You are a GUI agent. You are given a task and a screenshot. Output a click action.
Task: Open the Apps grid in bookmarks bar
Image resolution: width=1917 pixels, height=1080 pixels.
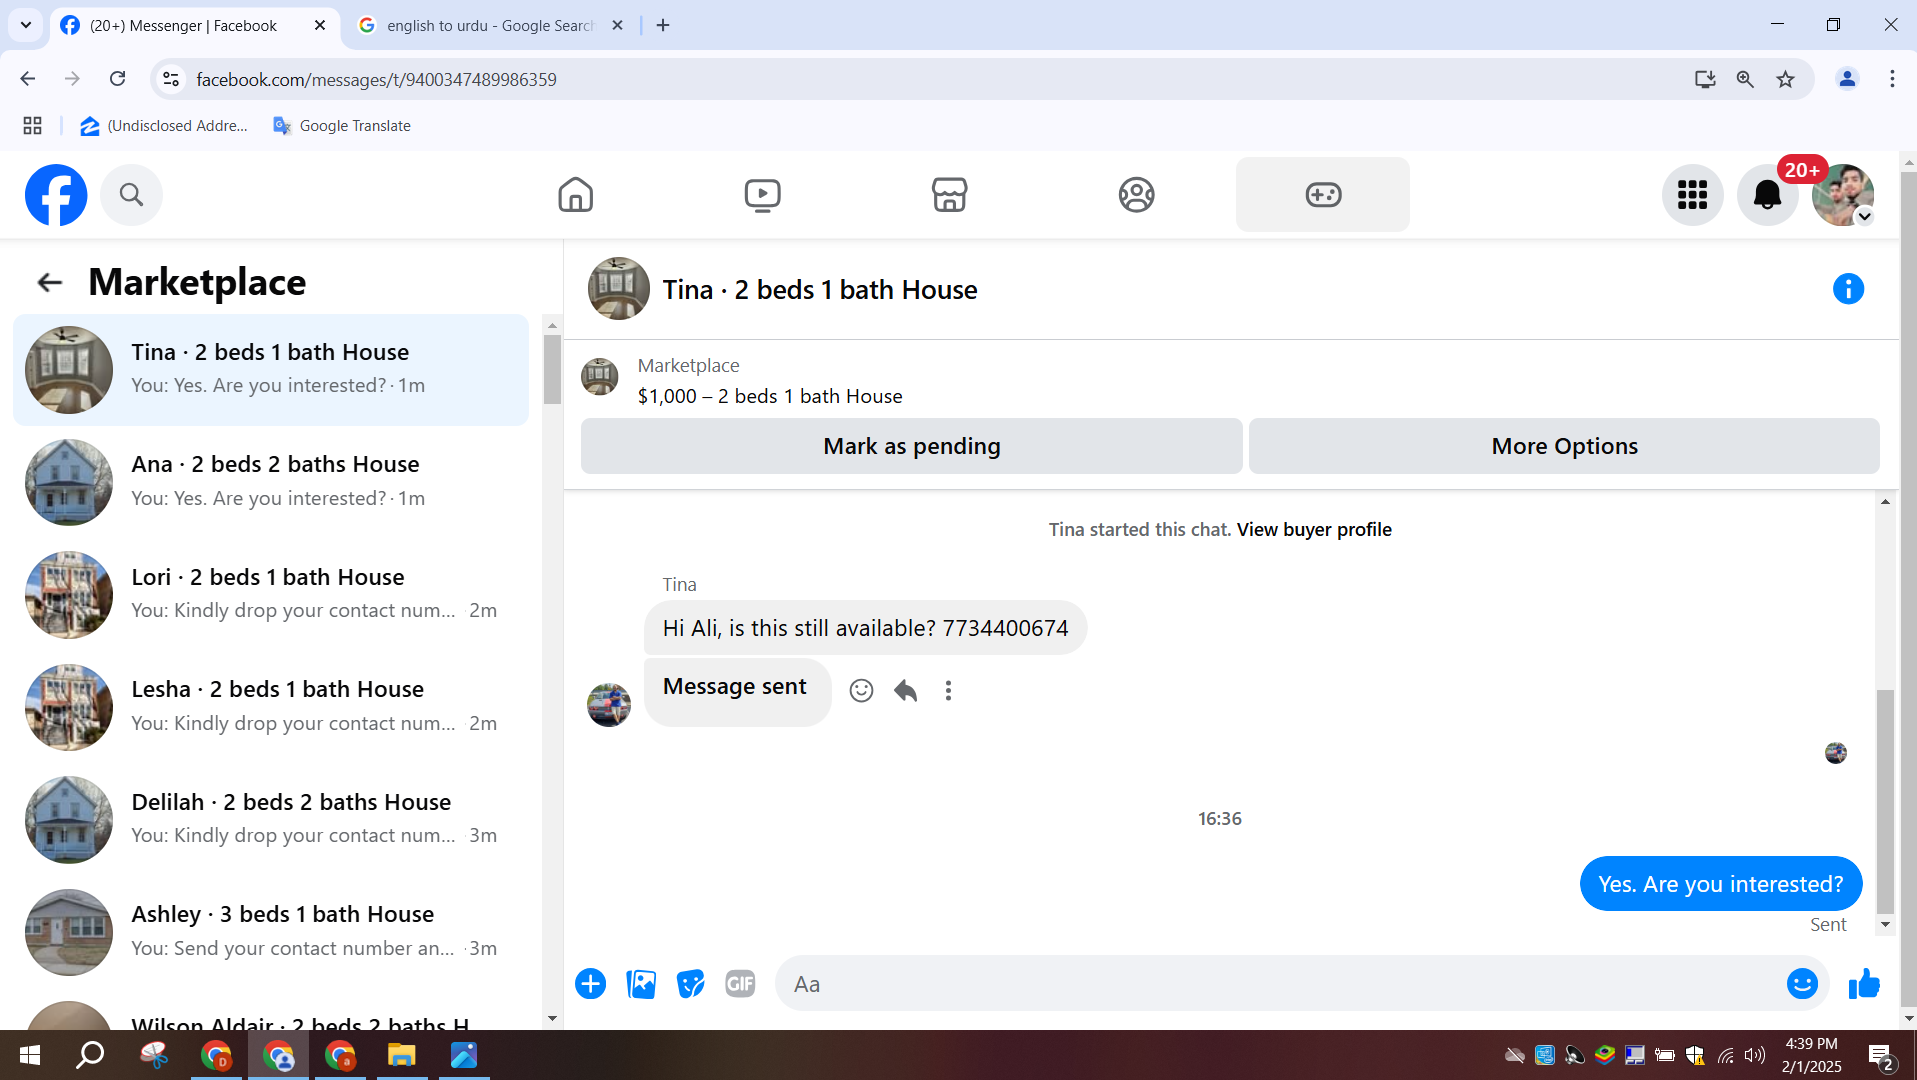(32, 126)
